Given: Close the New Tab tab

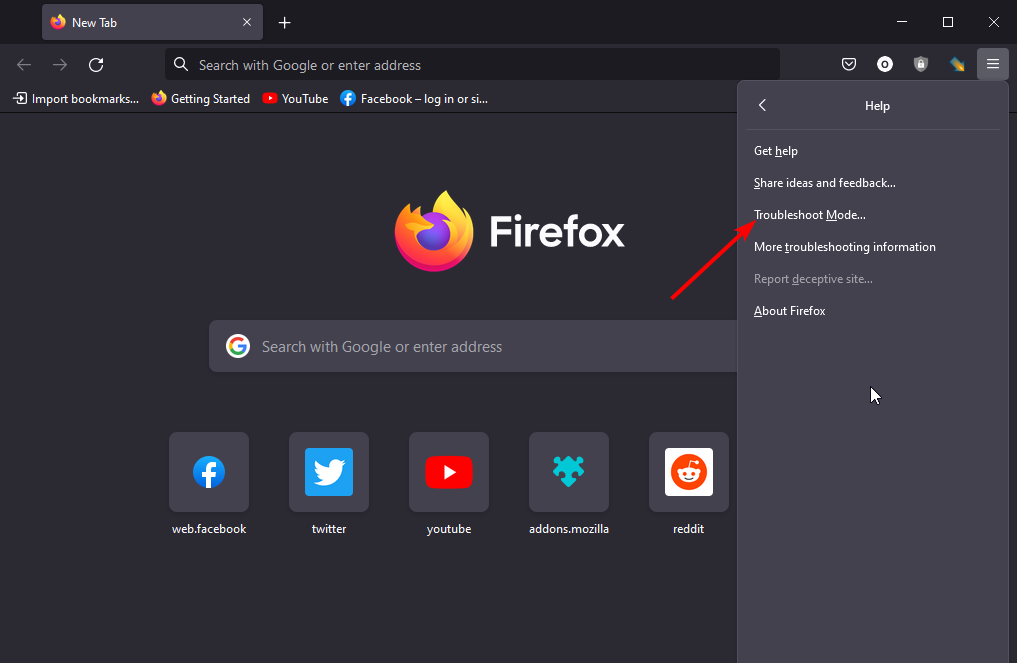Looking at the screenshot, I should 247,22.
